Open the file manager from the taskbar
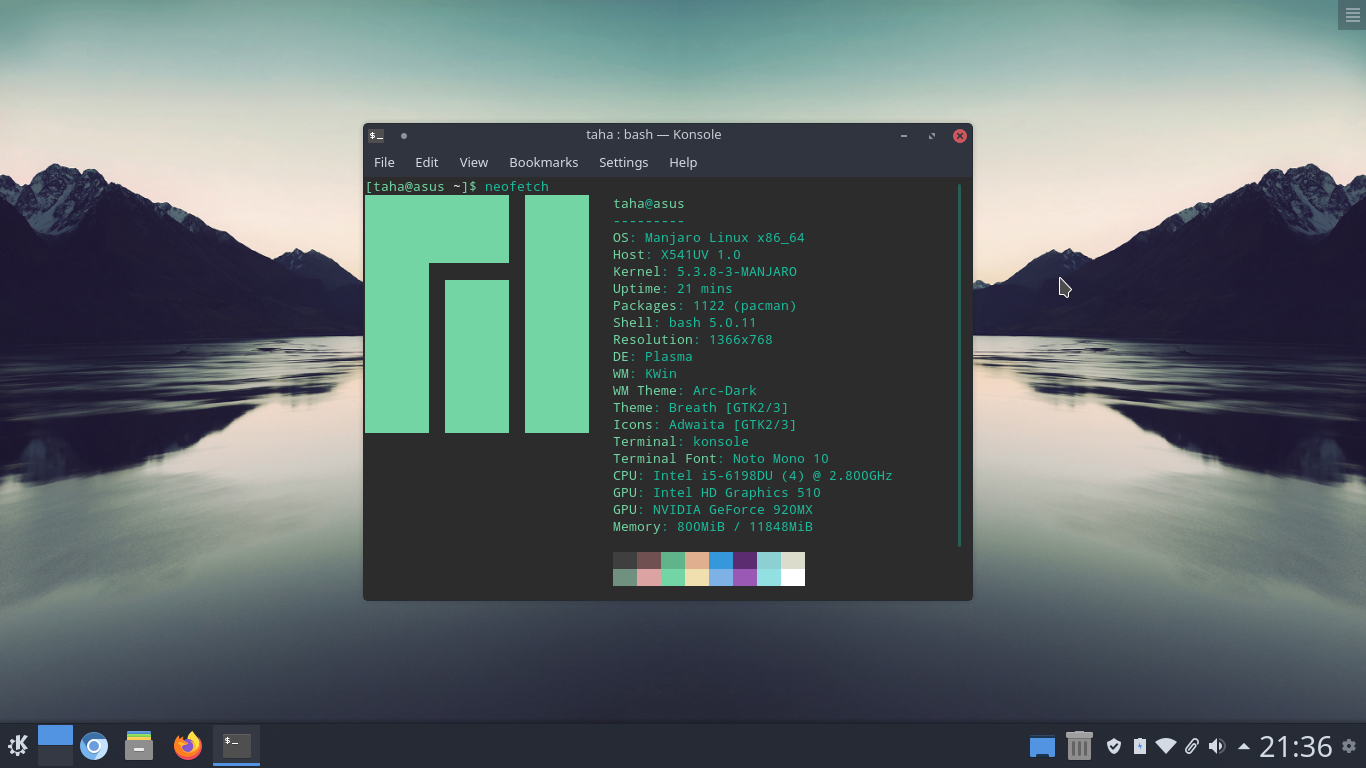 tap(139, 746)
